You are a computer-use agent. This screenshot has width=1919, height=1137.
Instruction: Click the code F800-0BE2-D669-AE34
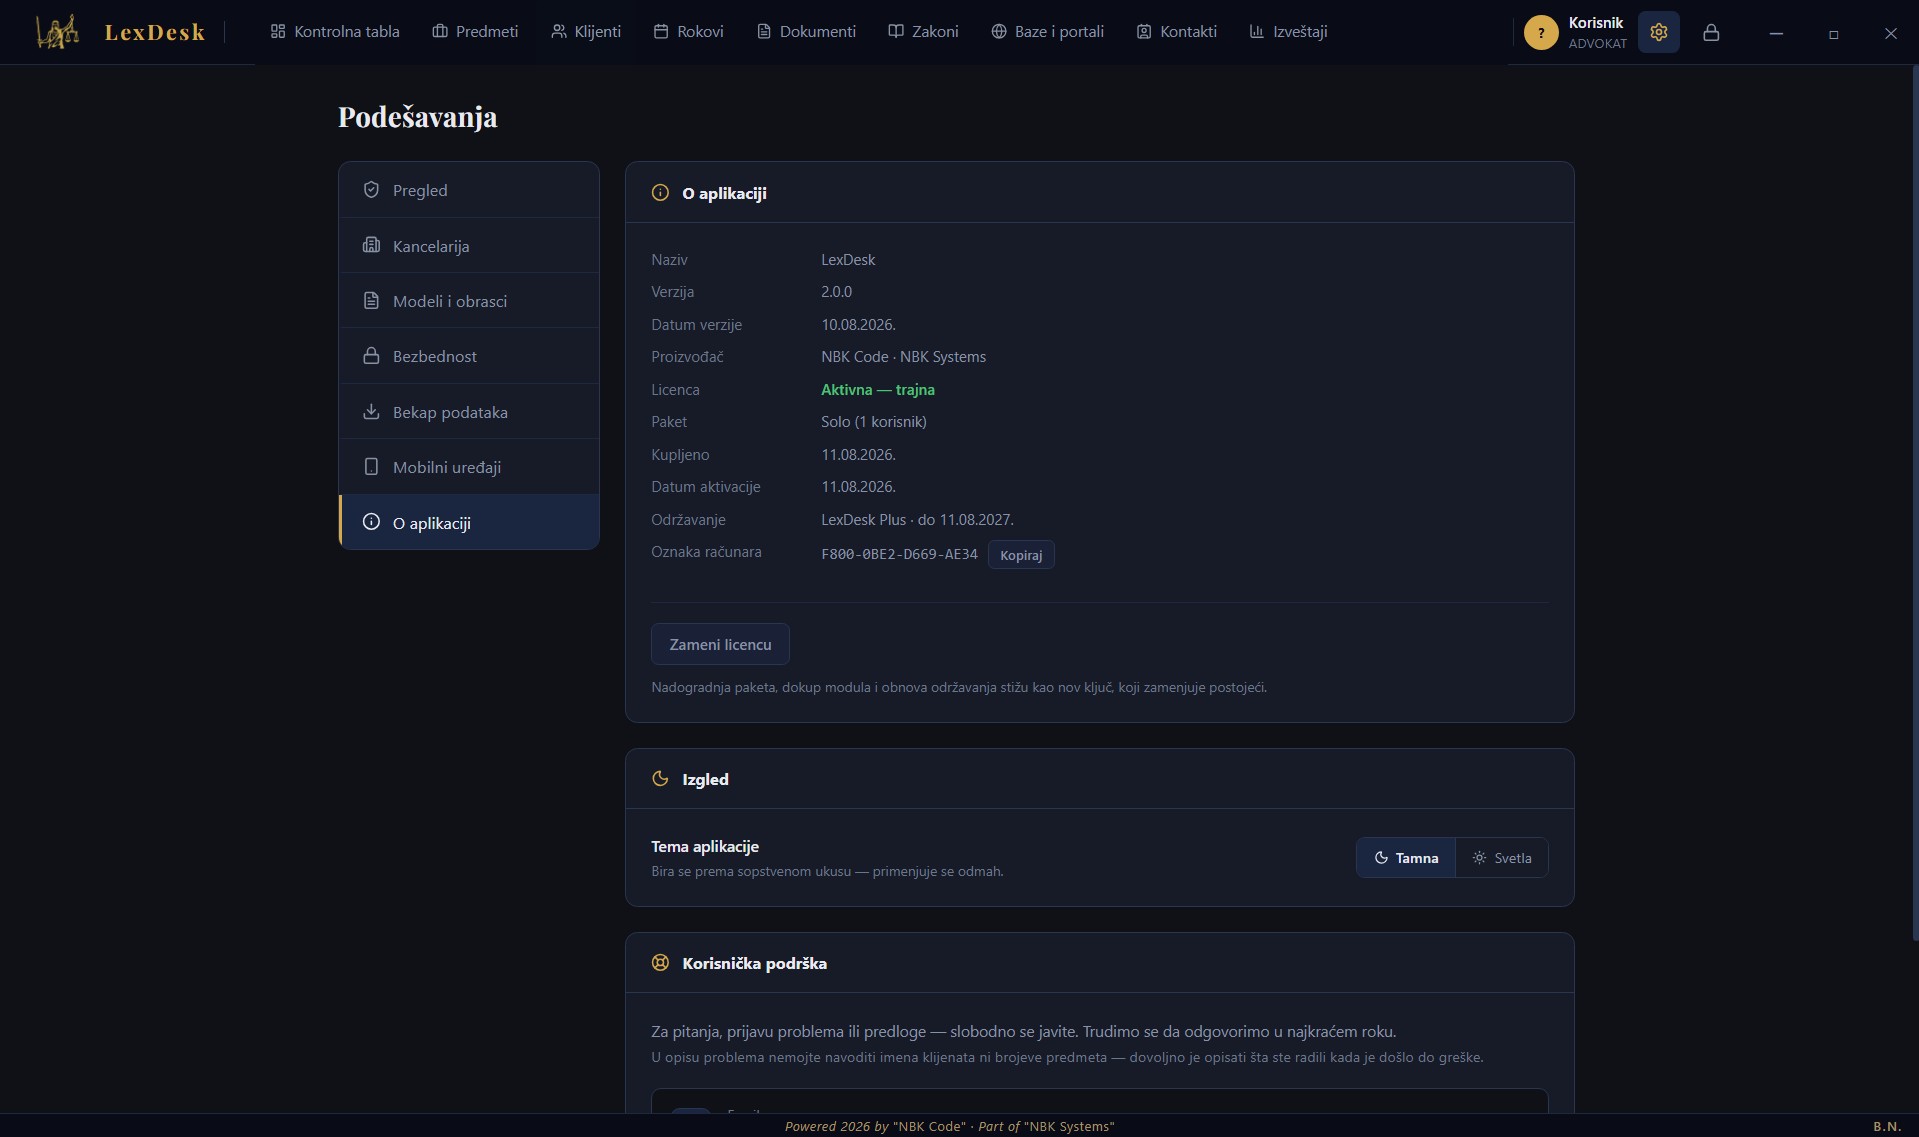tap(899, 554)
